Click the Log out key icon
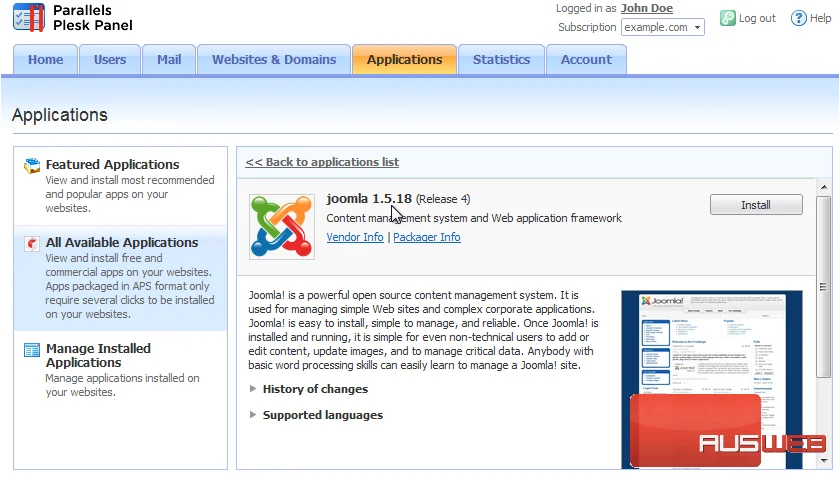The image size is (840, 480). point(728,18)
